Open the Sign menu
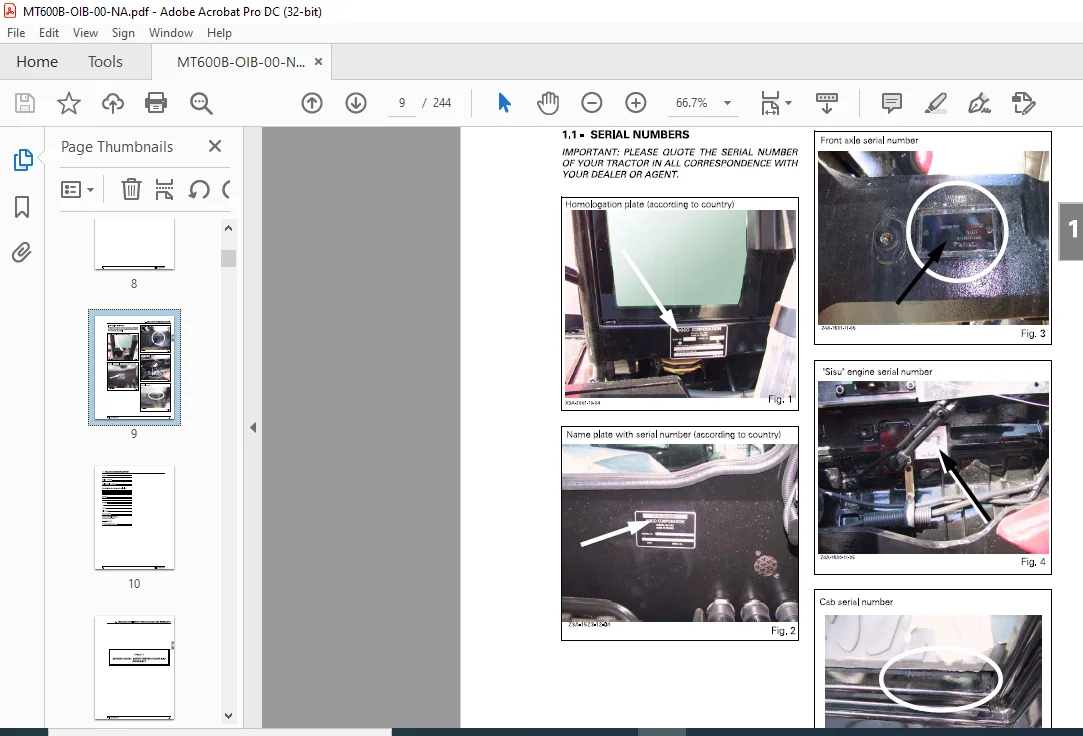The image size is (1083, 736). (x=123, y=32)
